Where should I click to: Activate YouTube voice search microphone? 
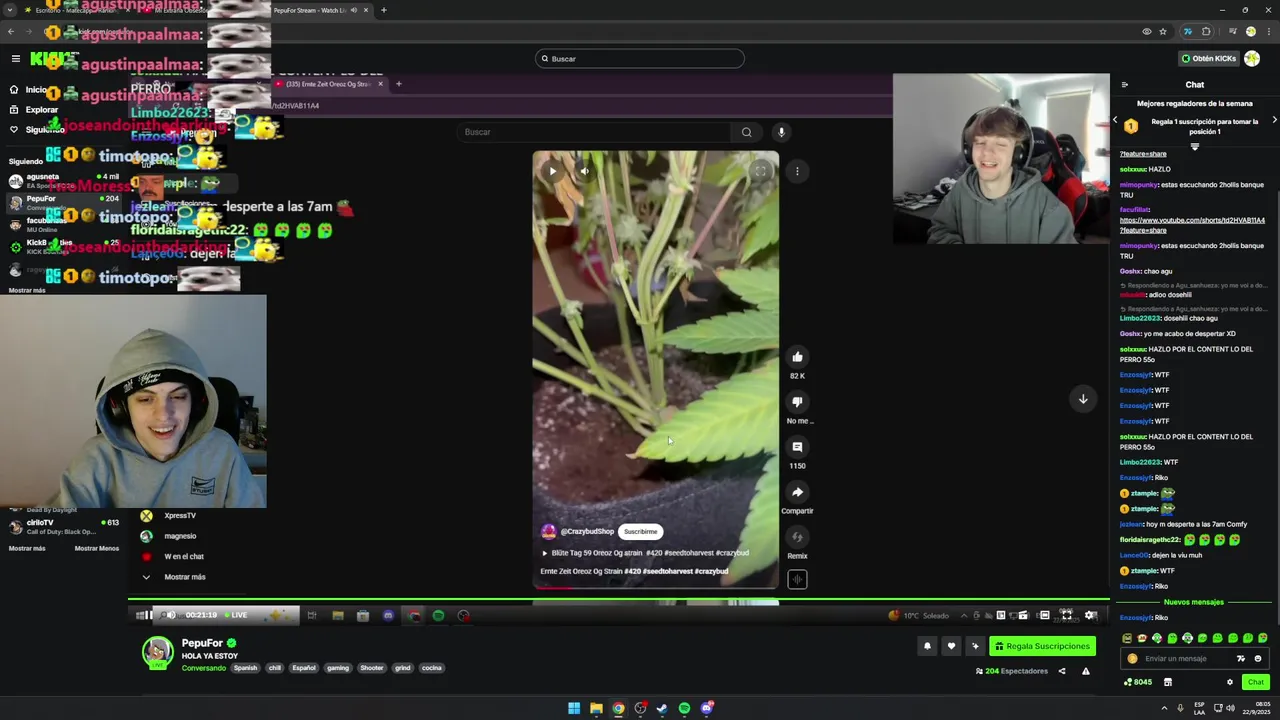[x=781, y=132]
